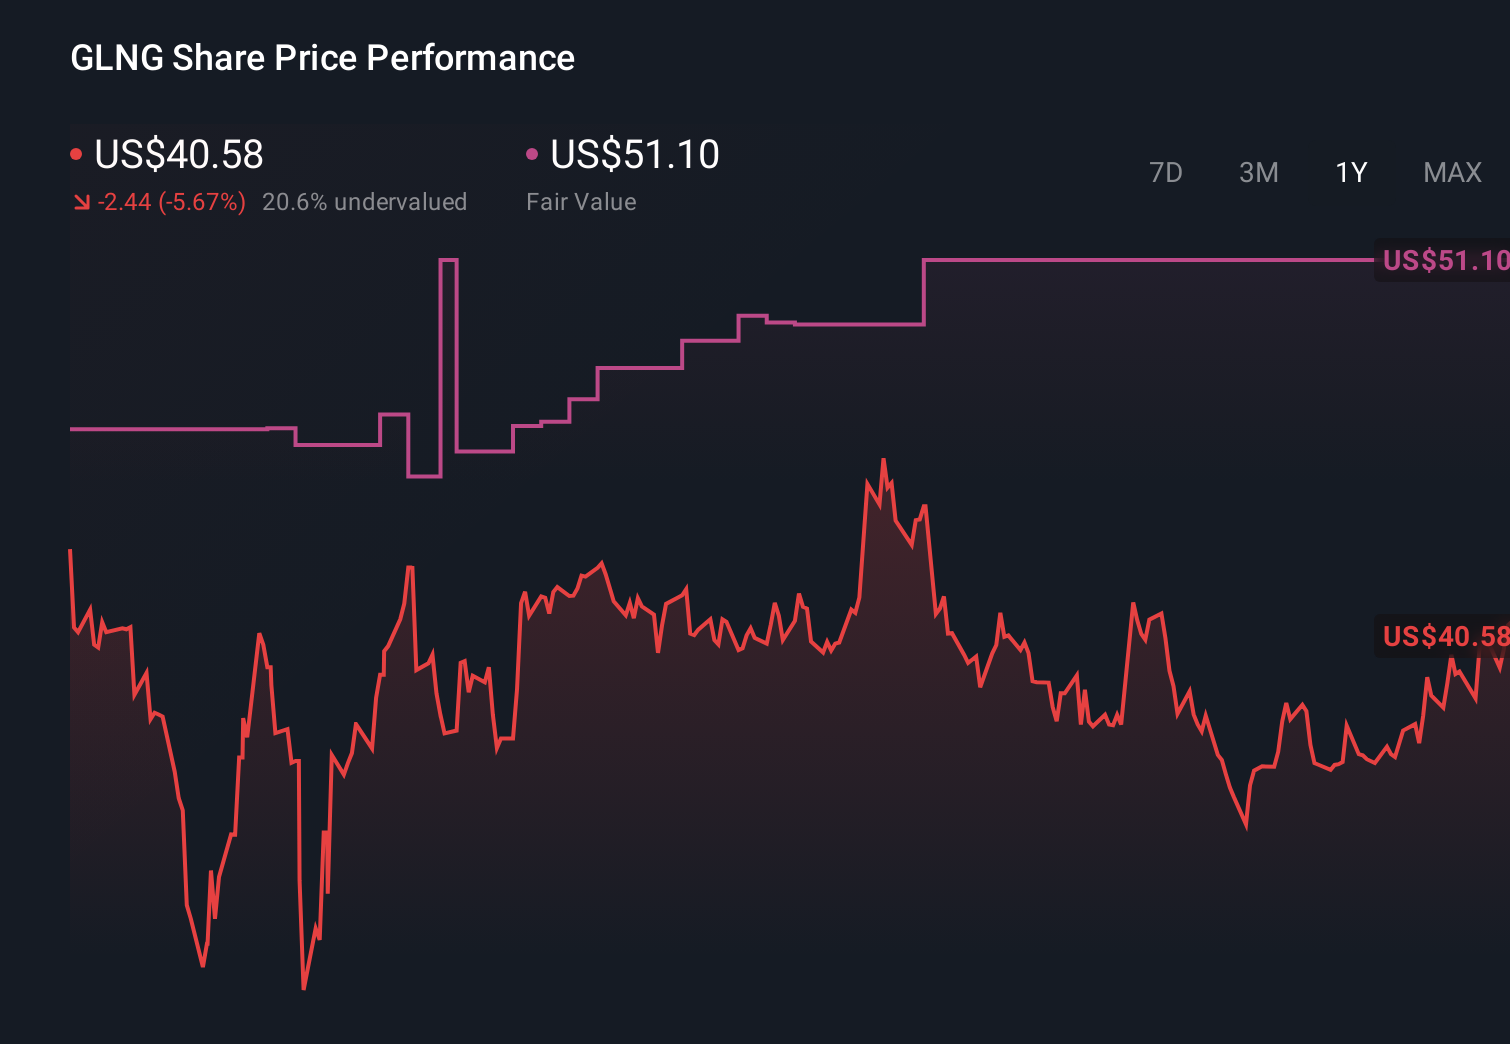1510x1044 pixels.
Task: Click the US$51.10 fair value heading
Action: pos(635,154)
